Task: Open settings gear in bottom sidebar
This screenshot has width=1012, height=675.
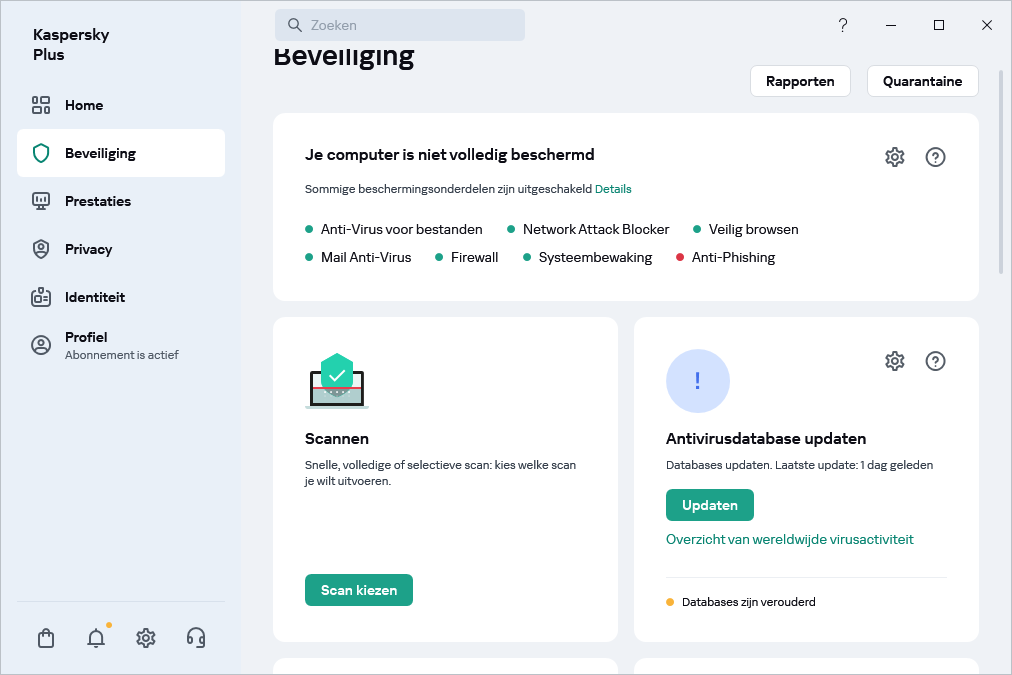Action: point(146,638)
